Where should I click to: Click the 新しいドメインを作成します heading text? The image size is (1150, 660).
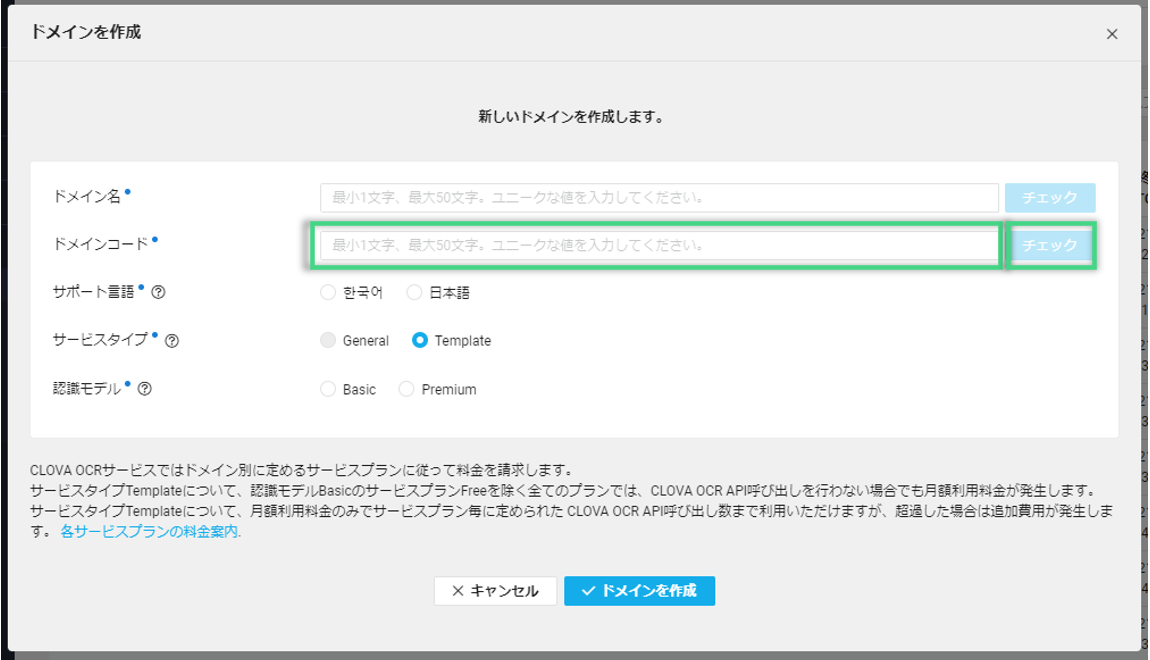(x=571, y=117)
